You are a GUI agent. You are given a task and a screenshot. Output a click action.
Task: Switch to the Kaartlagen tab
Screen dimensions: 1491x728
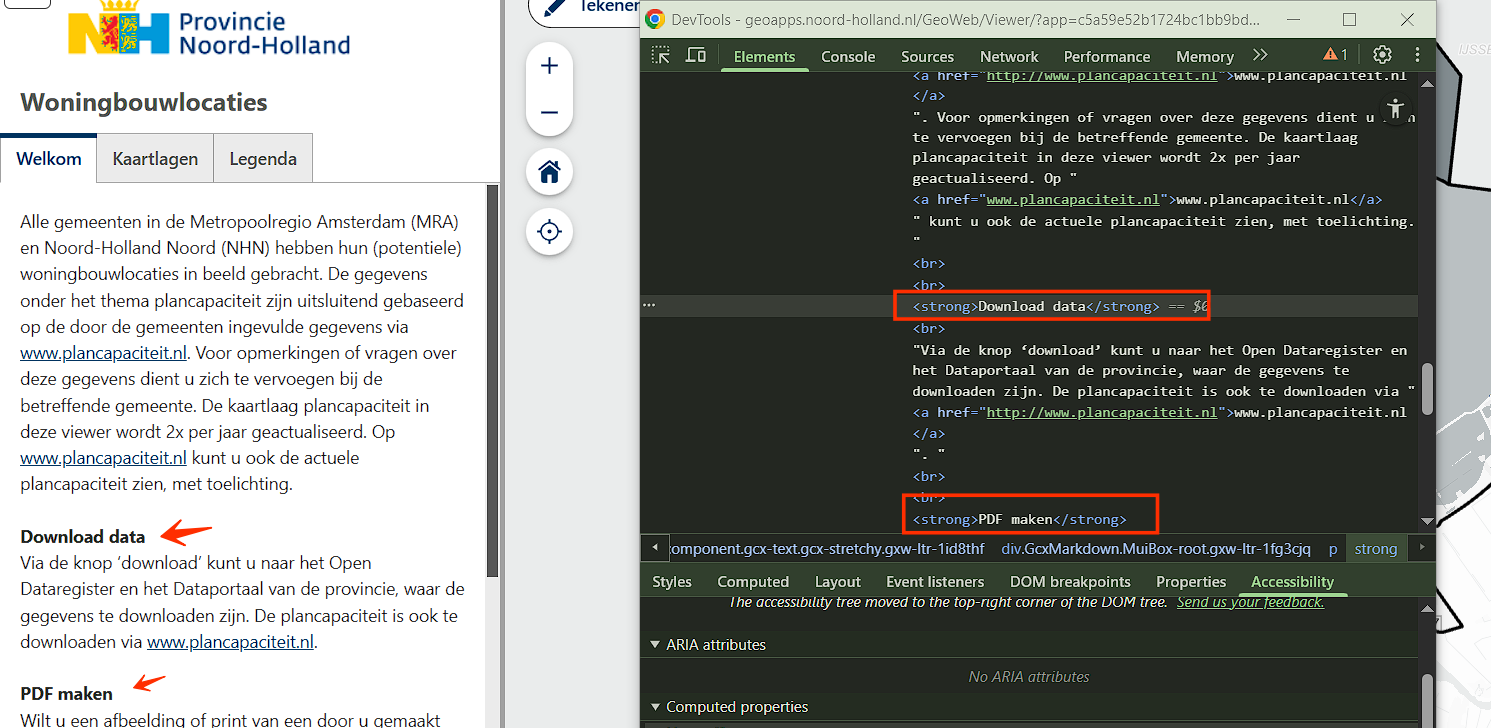155,159
